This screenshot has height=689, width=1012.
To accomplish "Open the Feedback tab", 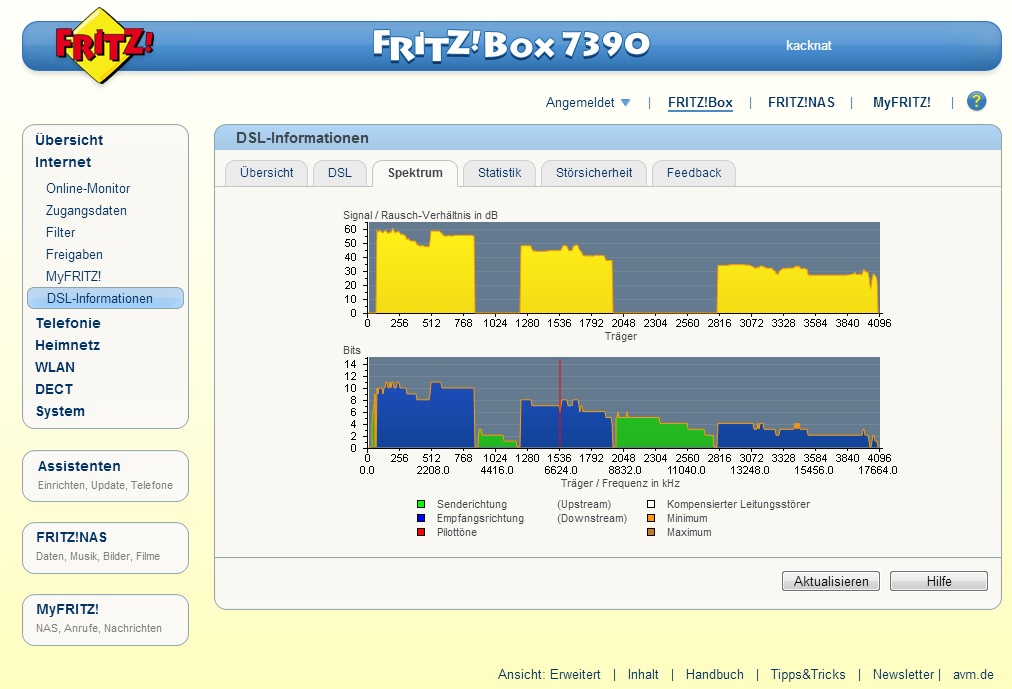I will 694,173.
